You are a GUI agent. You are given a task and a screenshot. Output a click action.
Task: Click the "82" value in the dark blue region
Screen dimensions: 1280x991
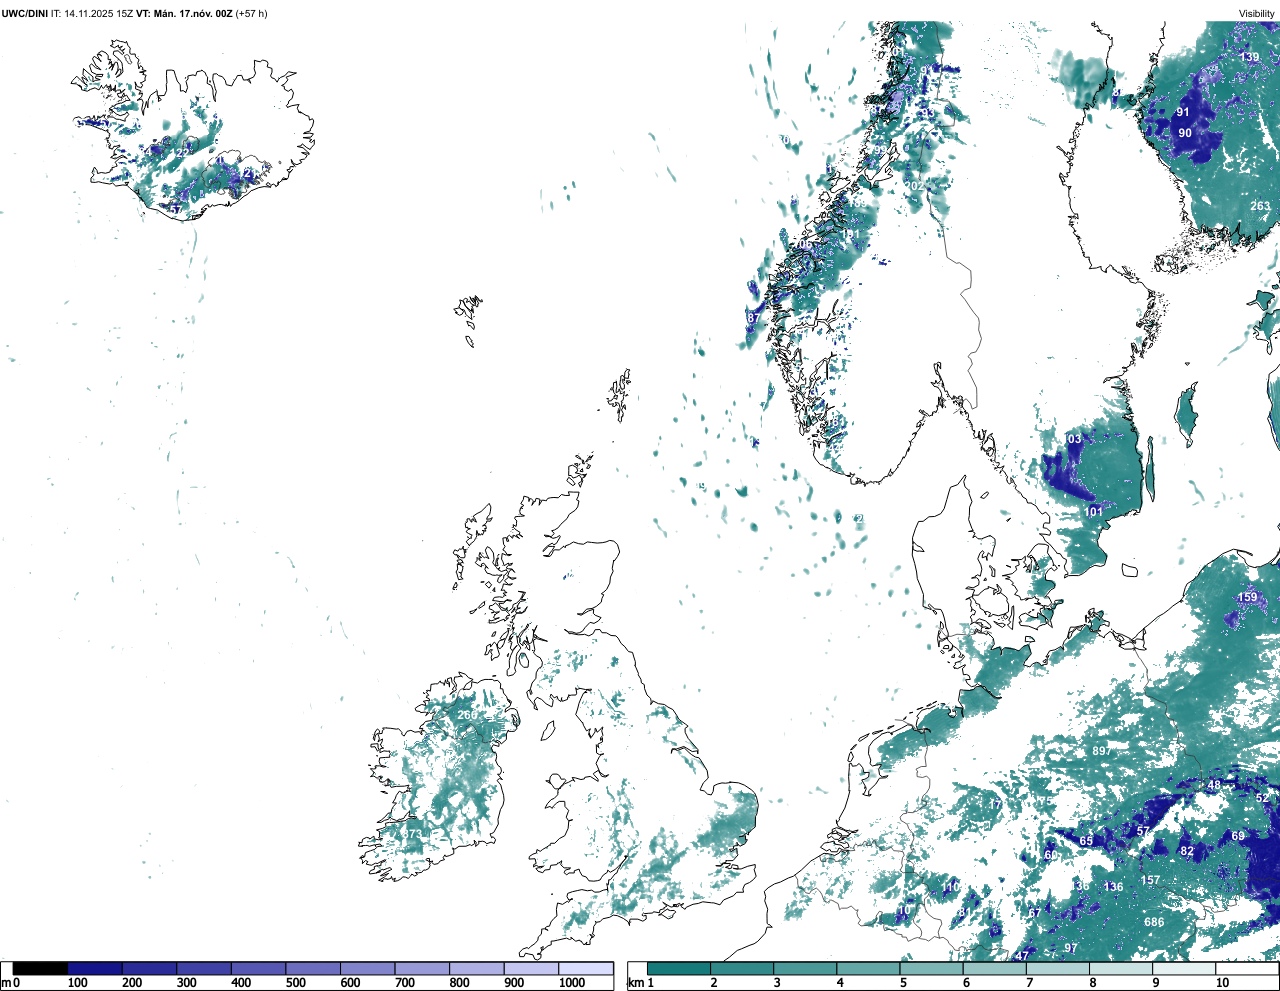[1187, 852]
